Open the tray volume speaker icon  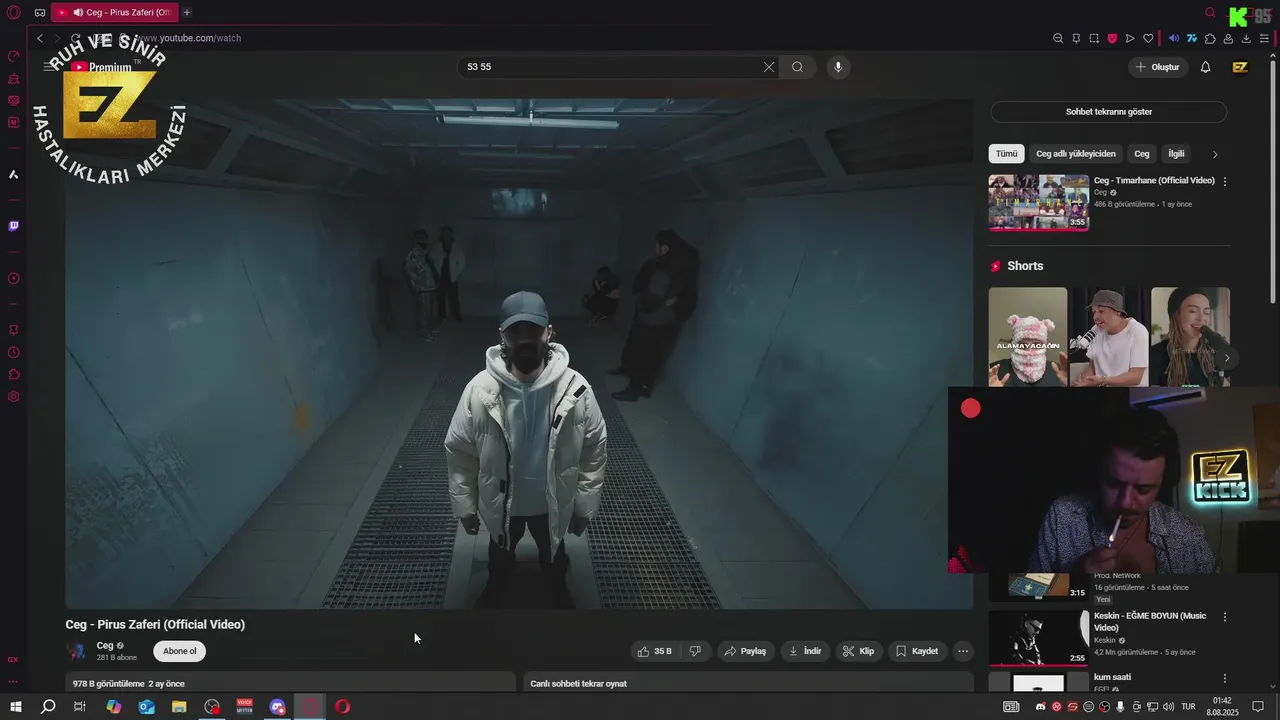[x=1169, y=707]
